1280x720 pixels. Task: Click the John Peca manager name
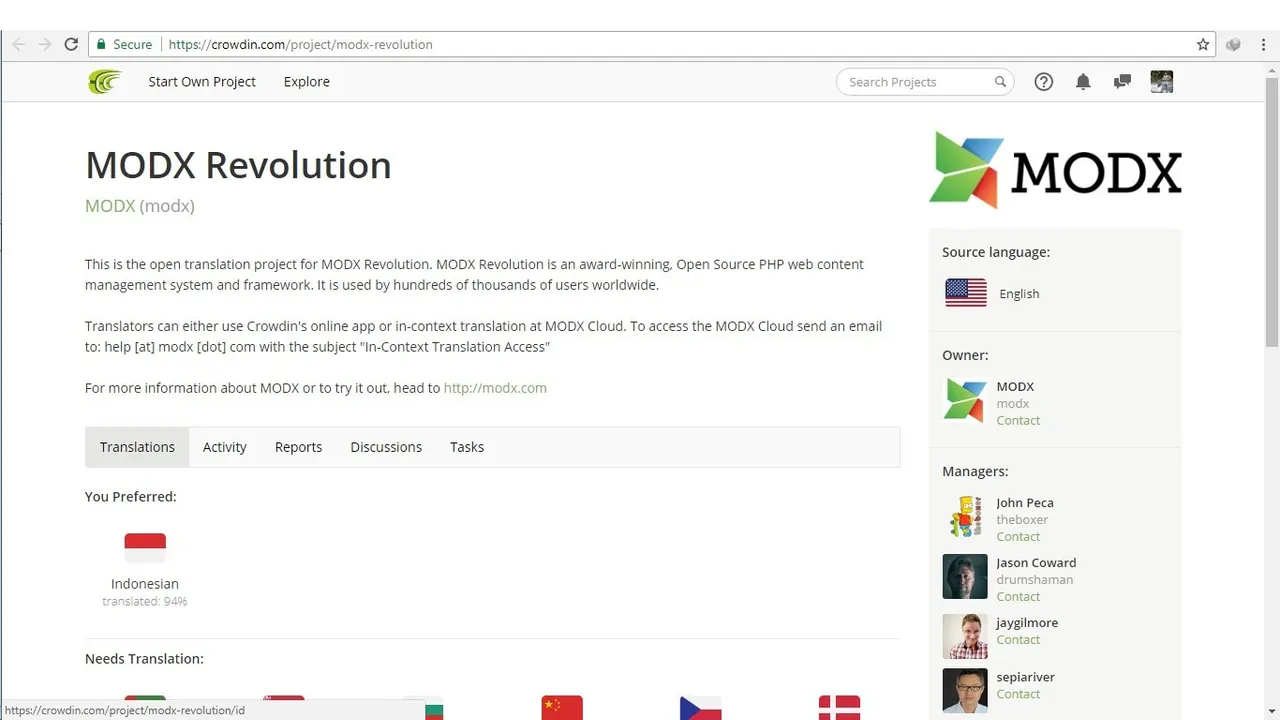1025,503
